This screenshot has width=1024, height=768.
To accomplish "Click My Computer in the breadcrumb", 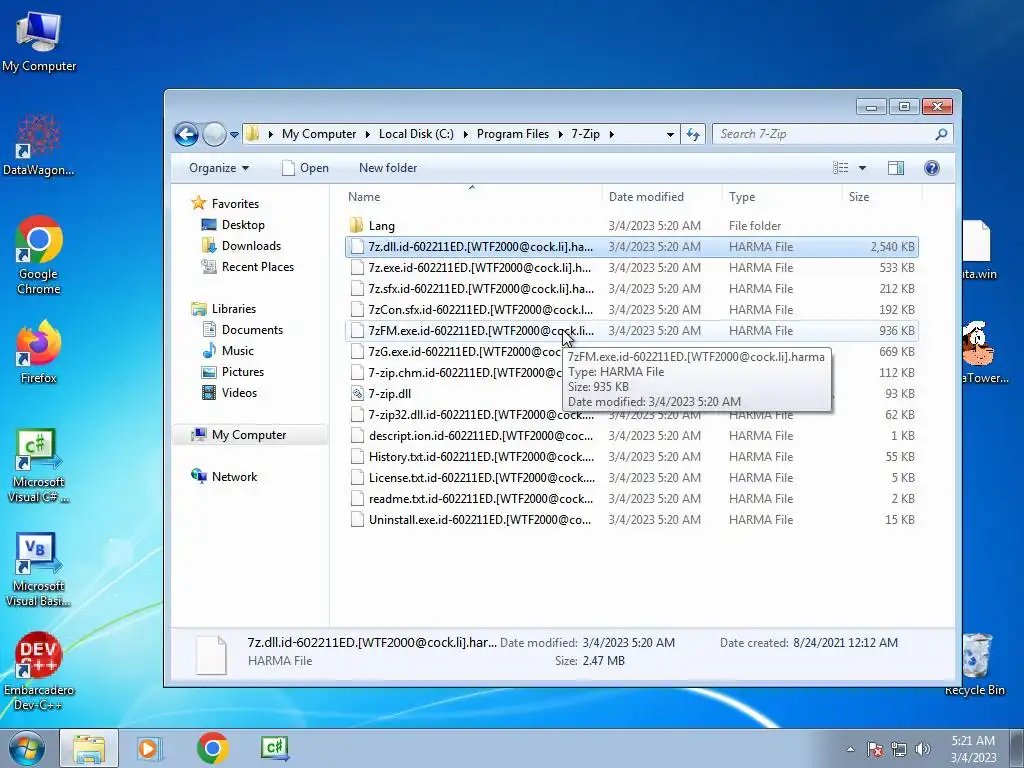I will (319, 134).
